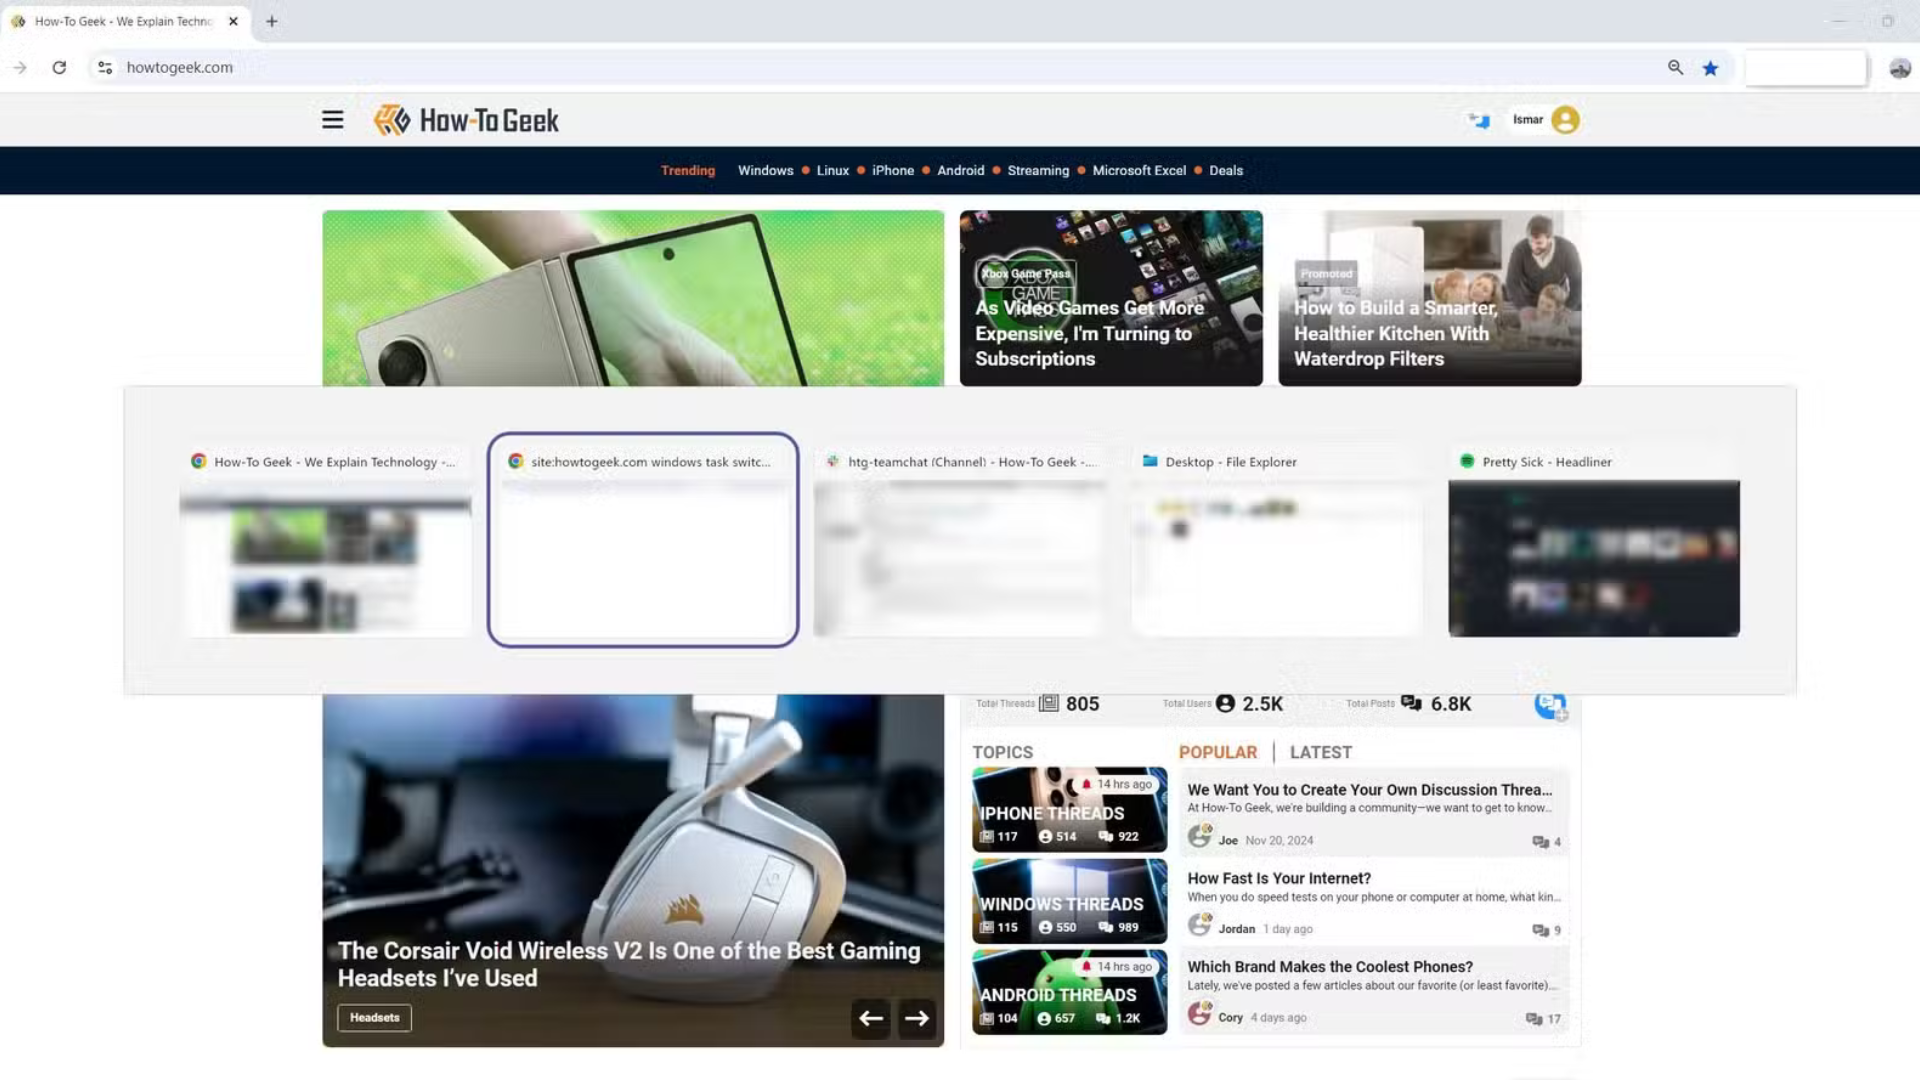The height and width of the screenshot is (1080, 1920).
Task: Select the POPULAR threads tab
Action: (x=1217, y=752)
